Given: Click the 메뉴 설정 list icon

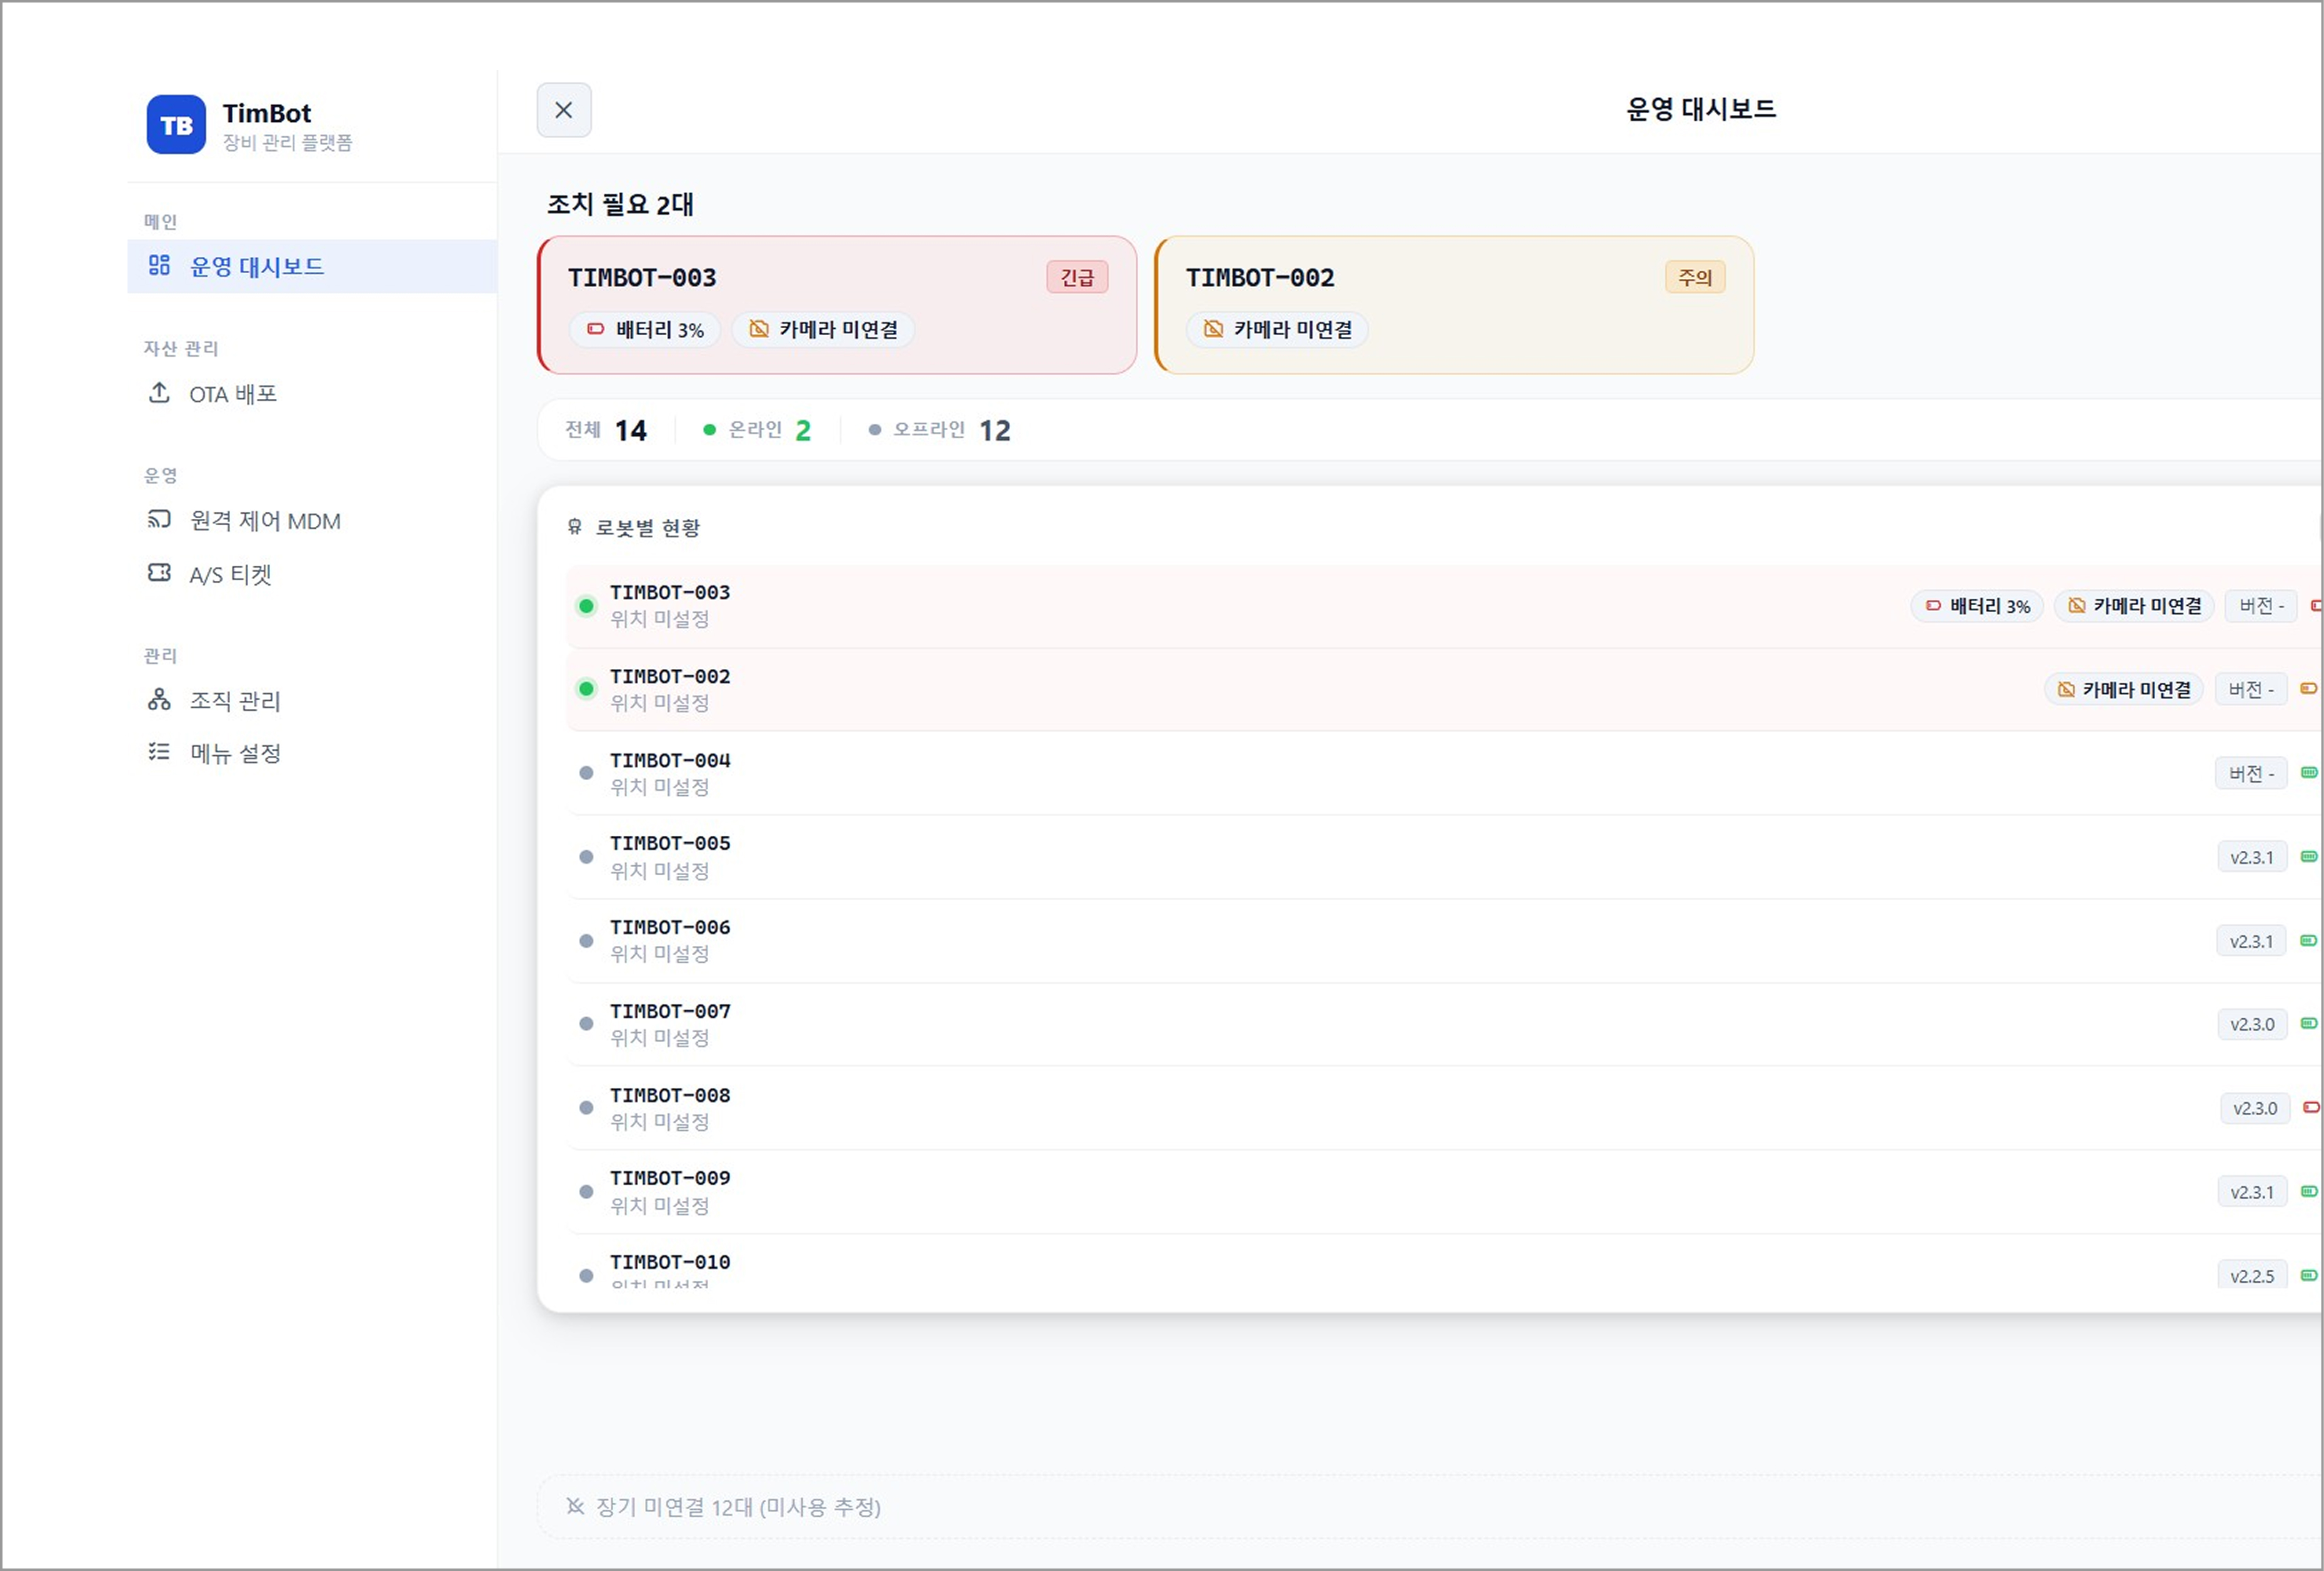Looking at the screenshot, I should click(159, 751).
